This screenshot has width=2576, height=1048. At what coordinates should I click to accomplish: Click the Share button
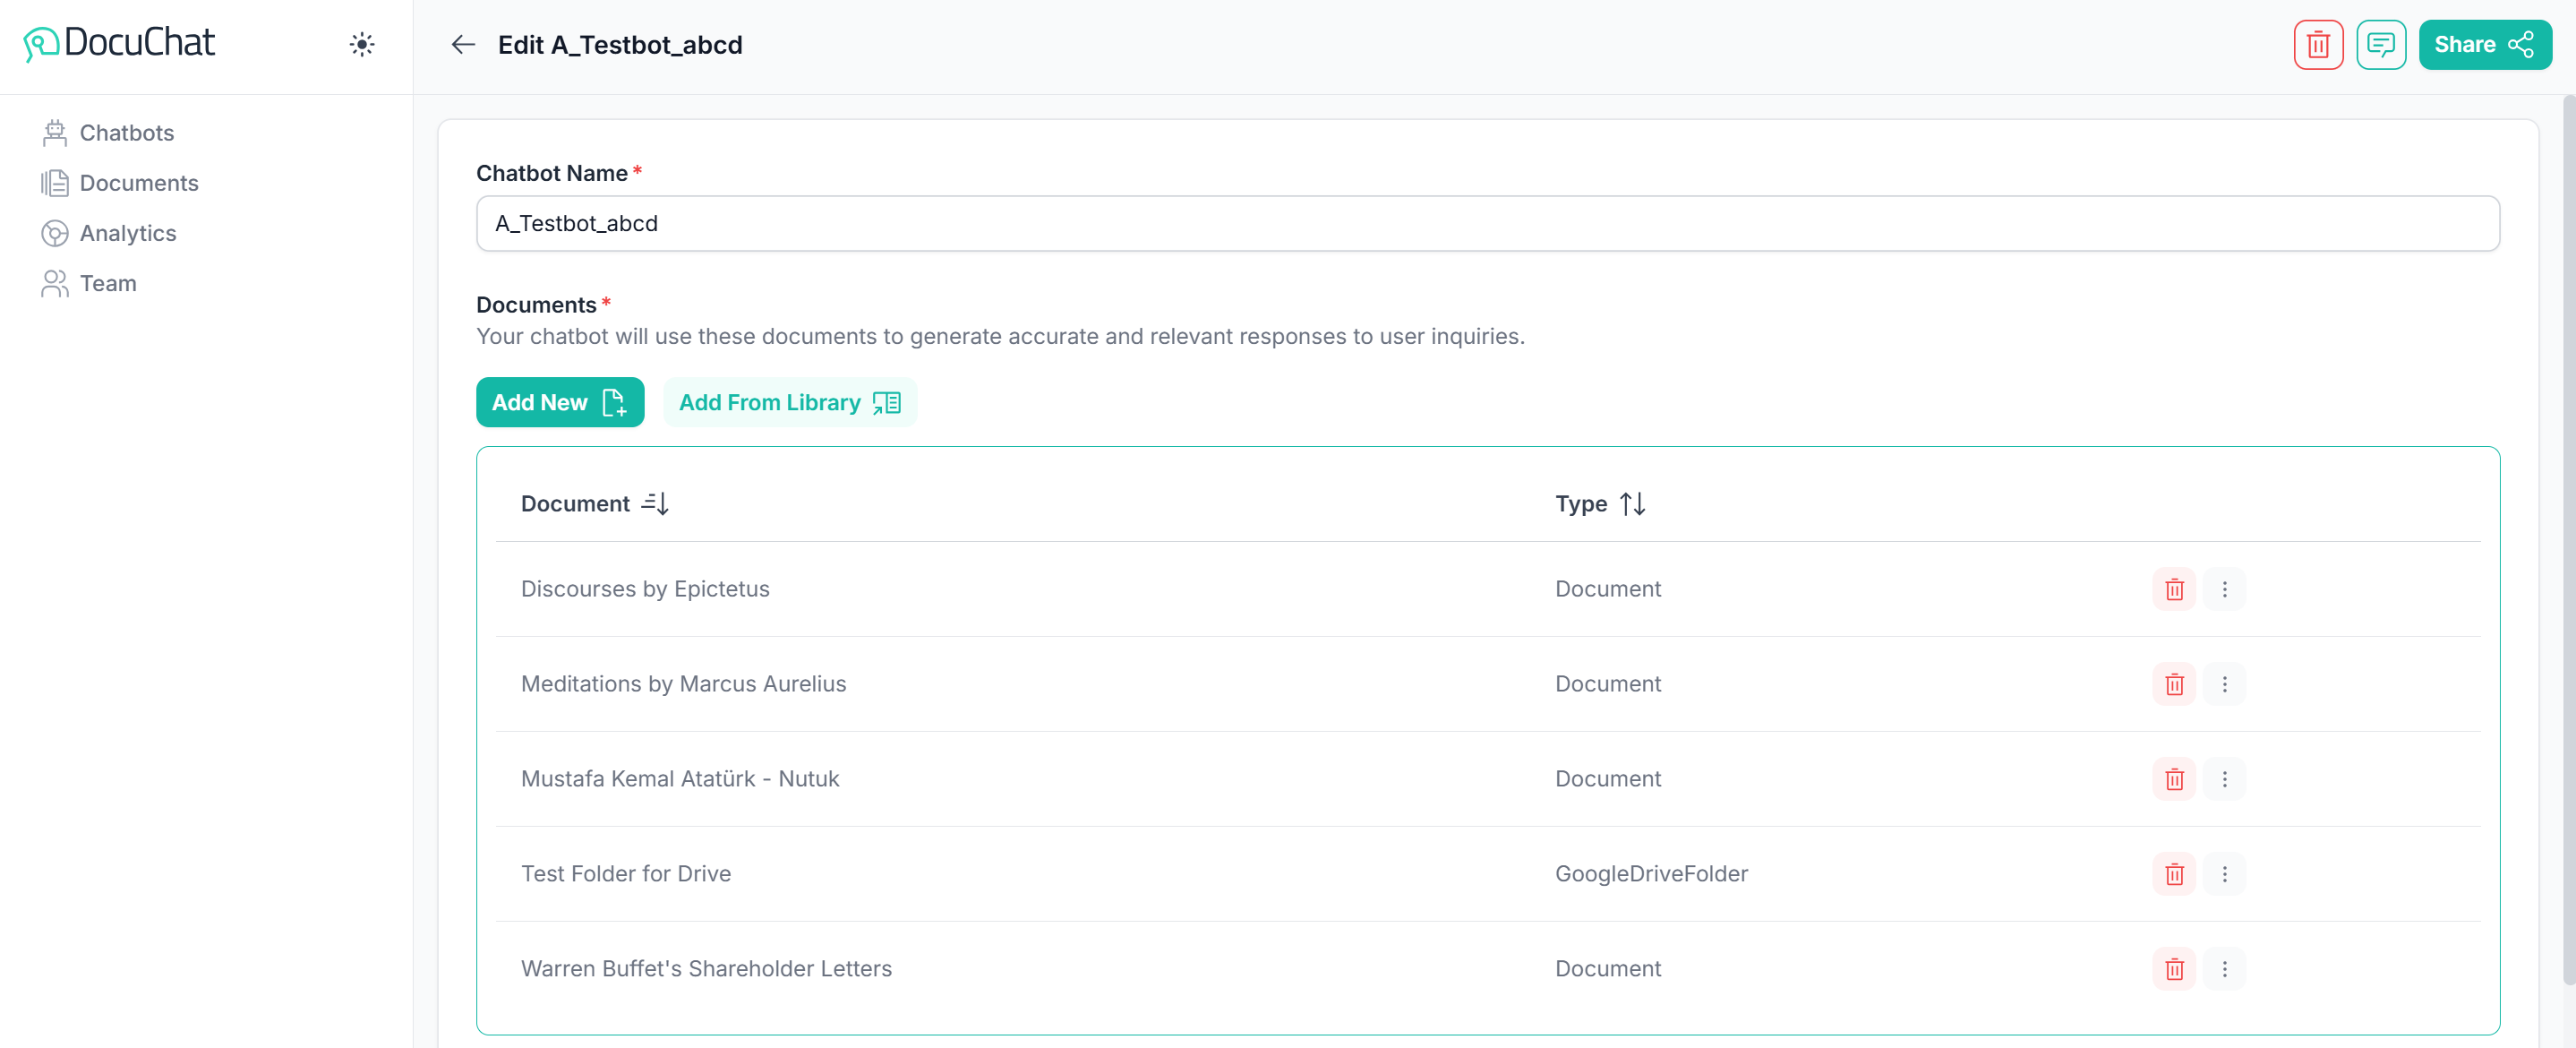point(2483,44)
